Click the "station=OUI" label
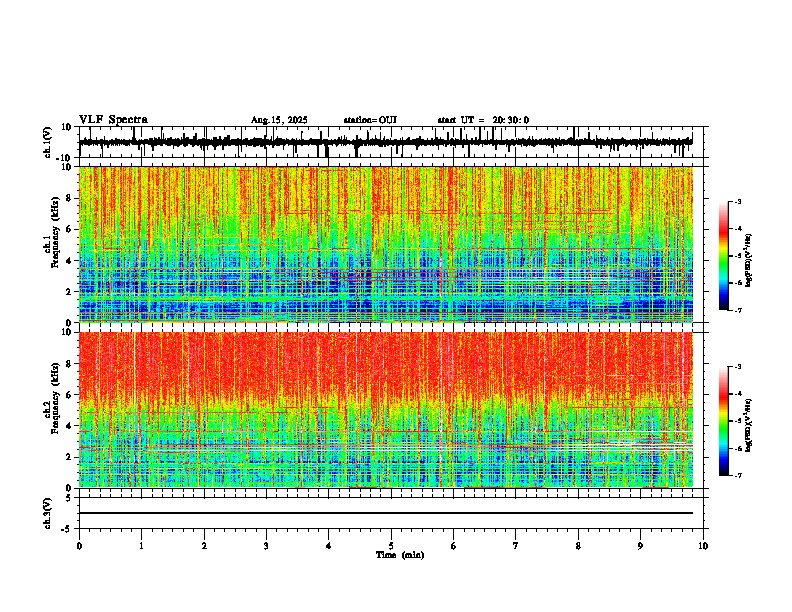 point(370,120)
